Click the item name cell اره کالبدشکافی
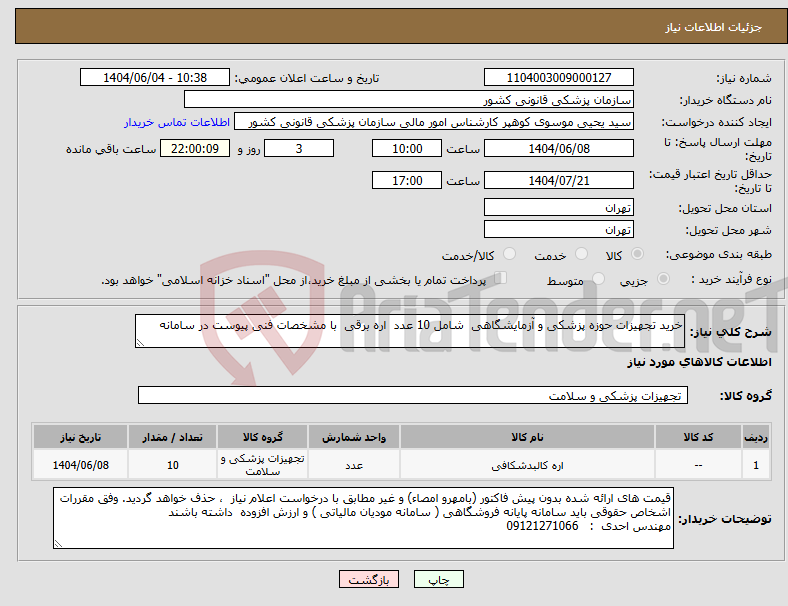 527,465
